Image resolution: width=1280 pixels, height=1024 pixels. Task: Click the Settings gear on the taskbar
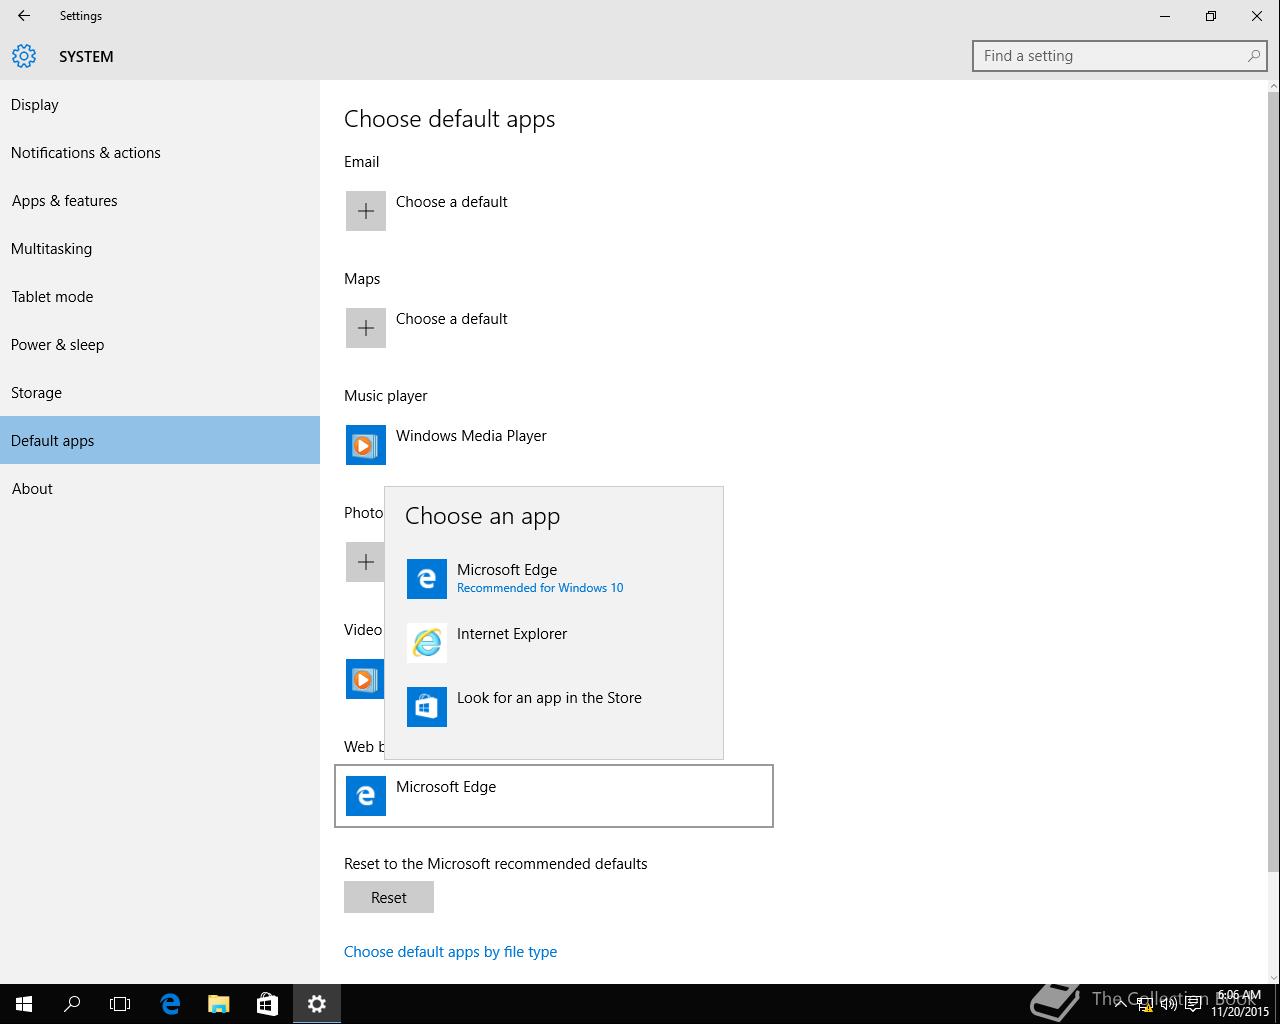(317, 1004)
